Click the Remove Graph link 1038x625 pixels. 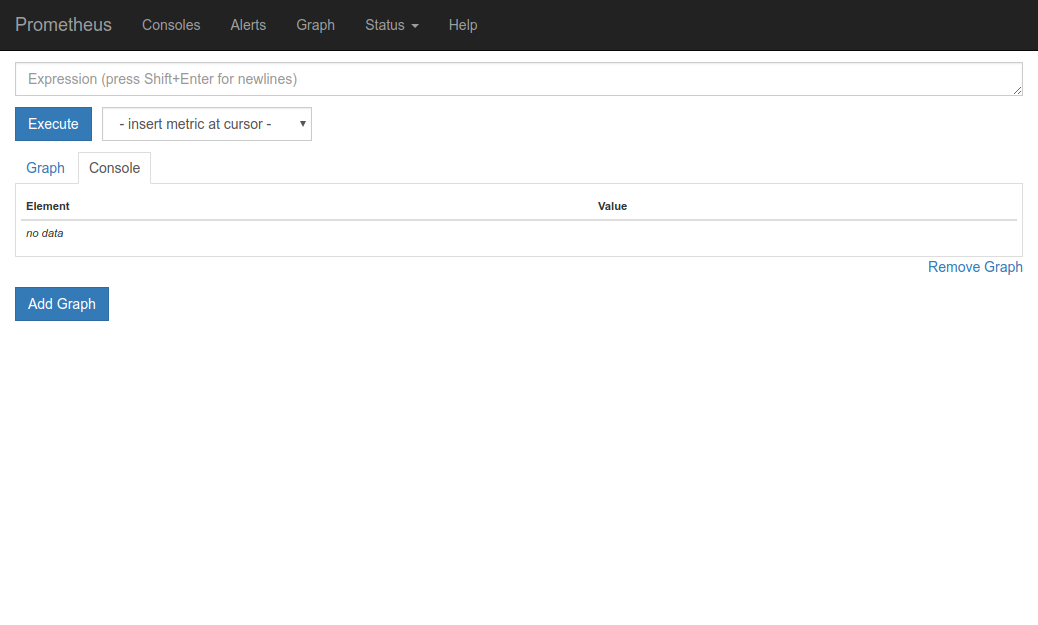975,267
